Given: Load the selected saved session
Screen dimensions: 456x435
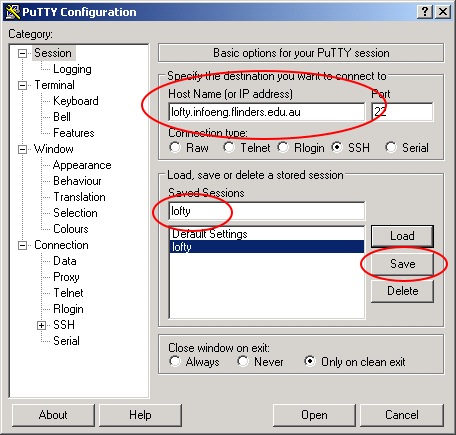Looking at the screenshot, I should tap(402, 236).
